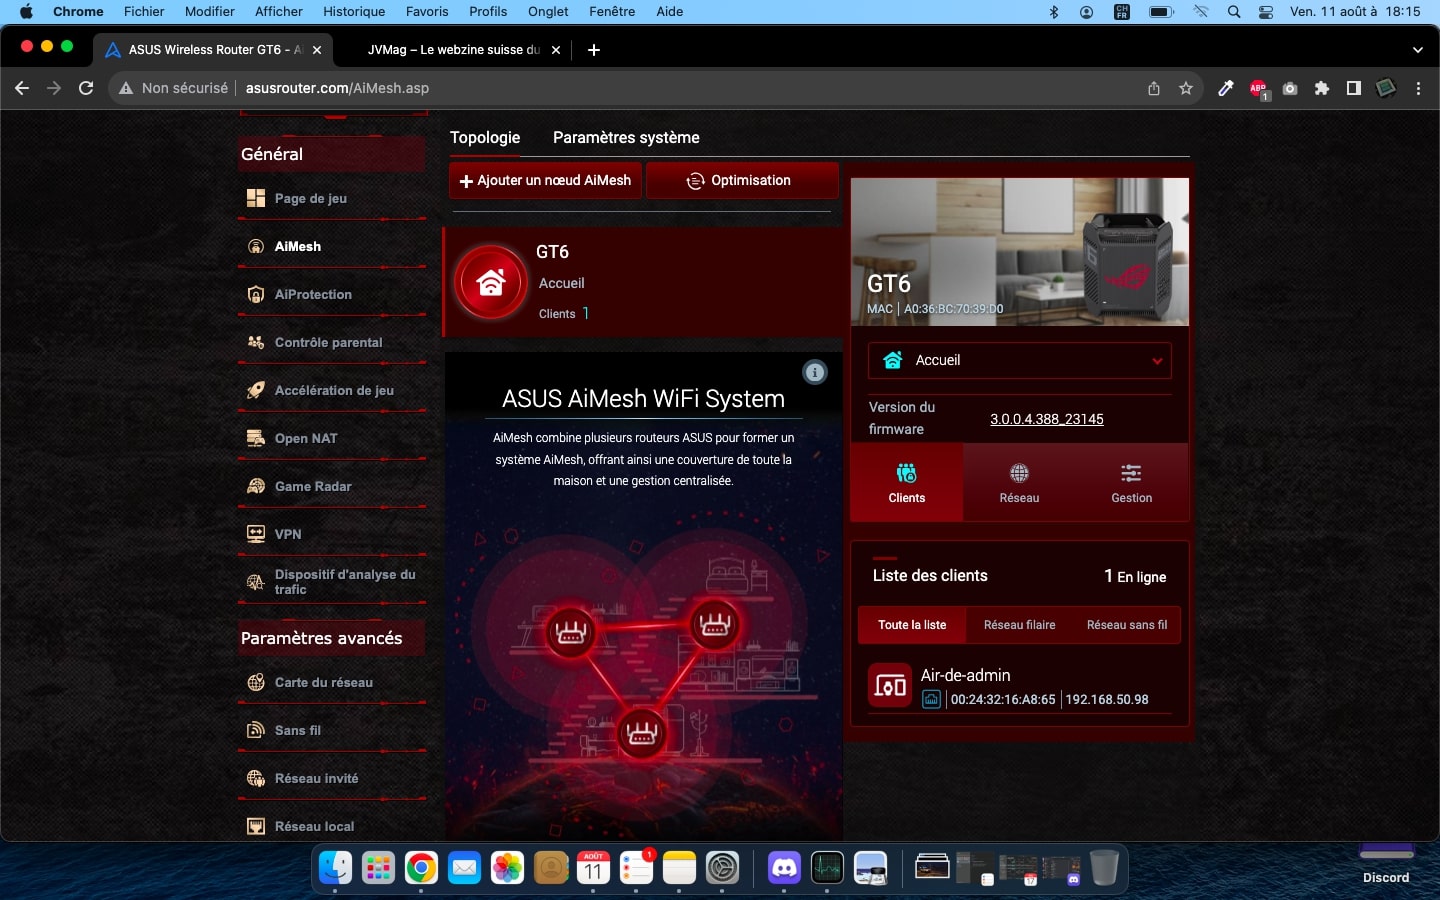The height and width of the screenshot is (900, 1440).
Task: Open Activity Monitor in the Dock
Action: (827, 867)
